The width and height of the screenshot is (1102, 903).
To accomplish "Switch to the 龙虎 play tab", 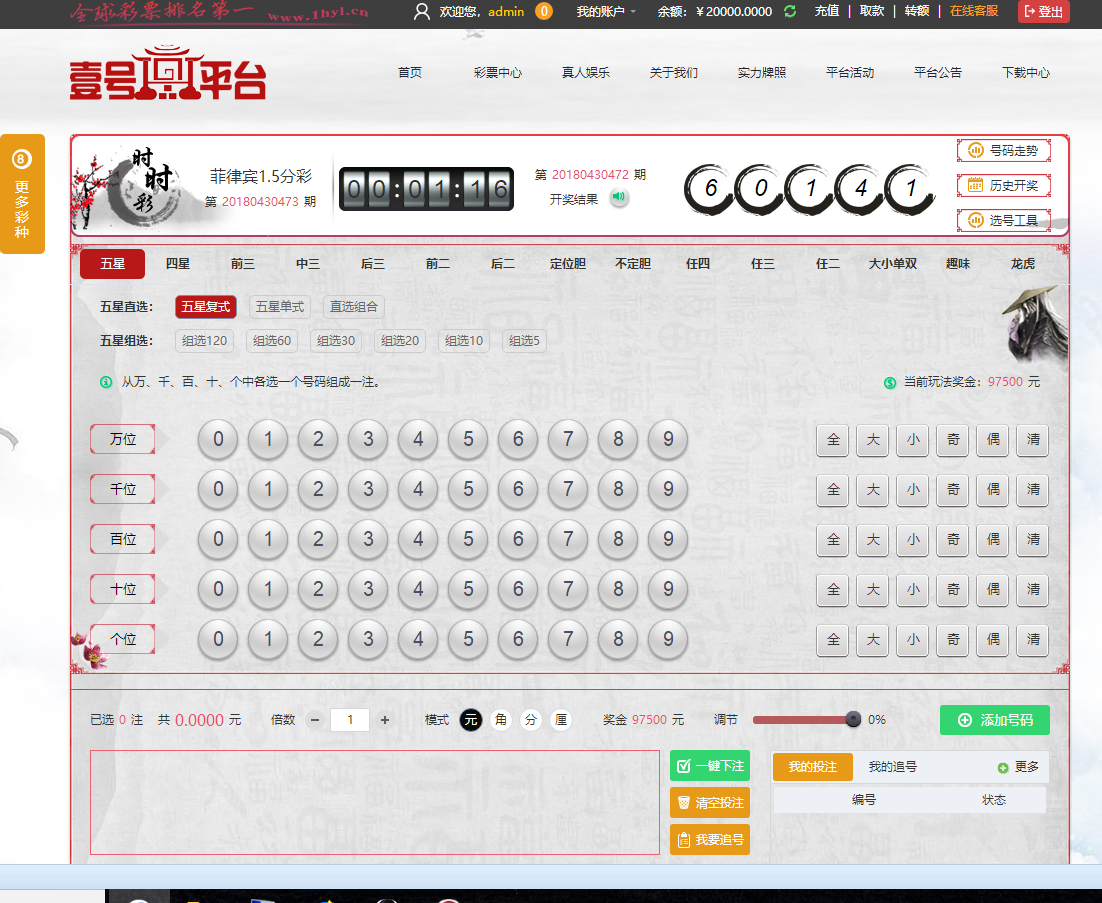I will click(1022, 264).
